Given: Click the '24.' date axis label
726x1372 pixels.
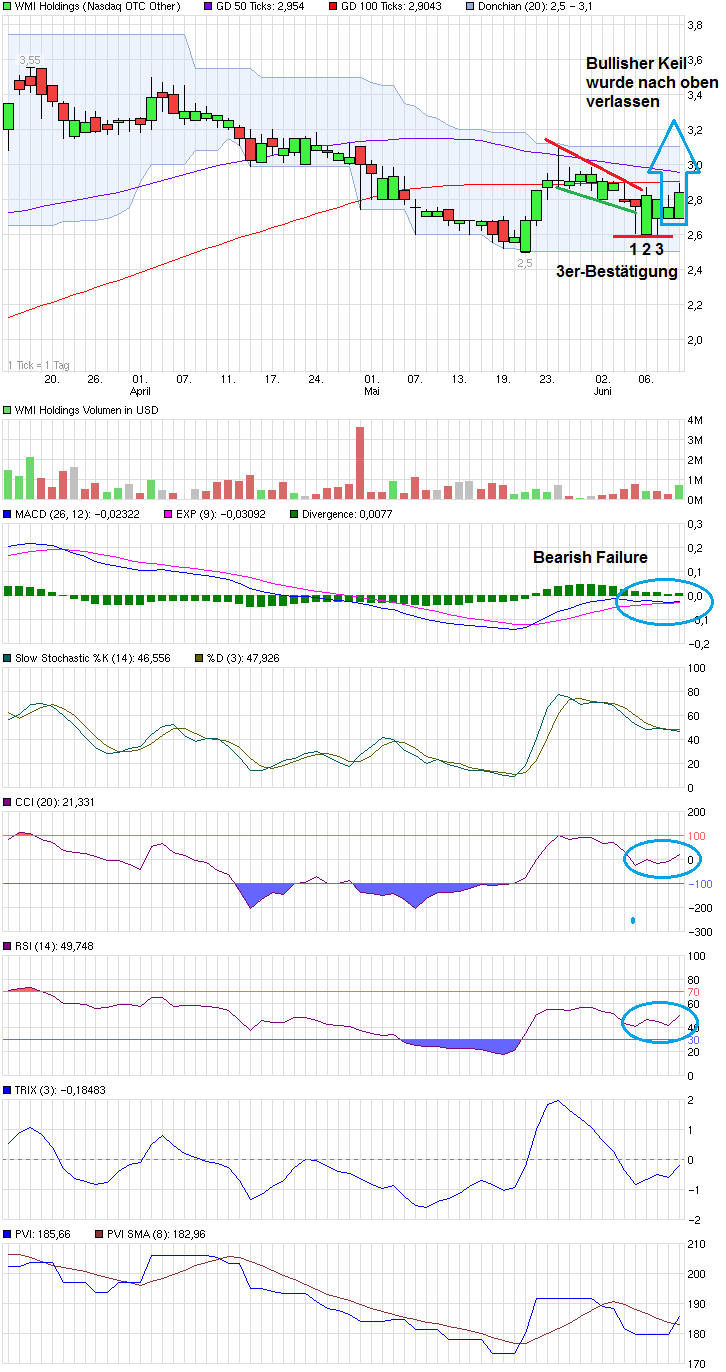Looking at the screenshot, I should coord(315,379).
